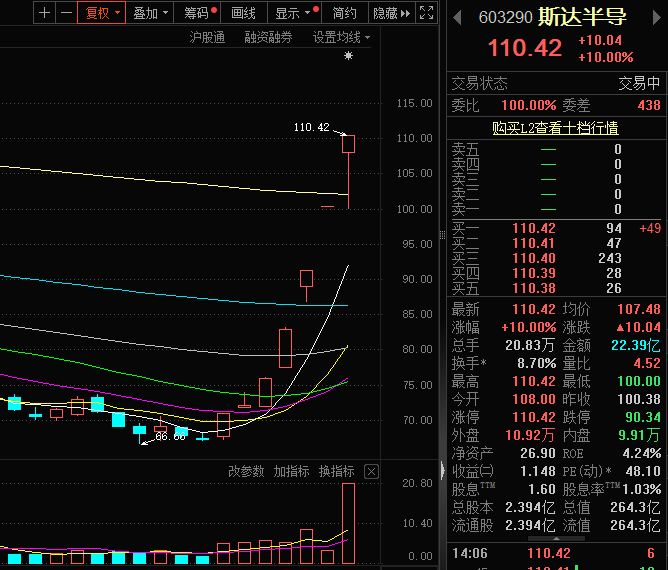The width and height of the screenshot is (668, 570).
Task: Click the 委差 438 value
Action: [x=649, y=105]
